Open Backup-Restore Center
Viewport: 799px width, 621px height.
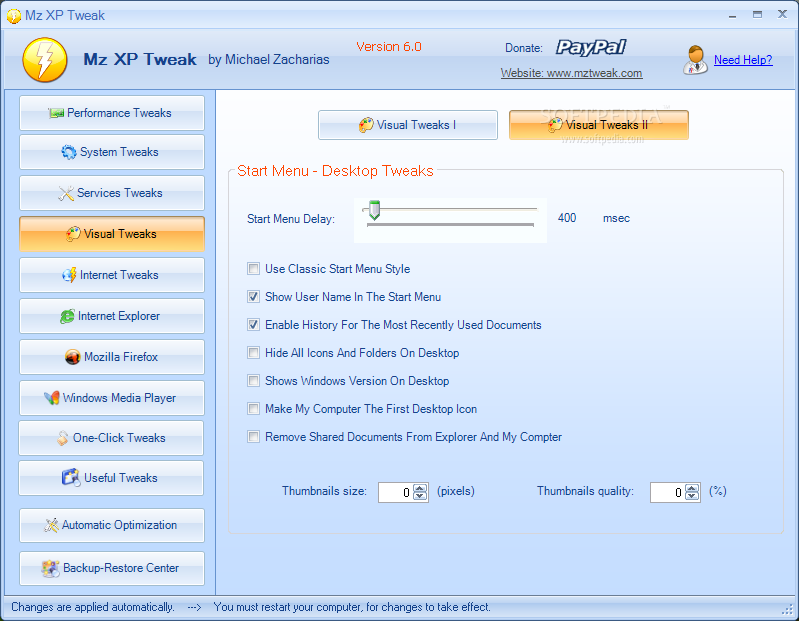(x=112, y=568)
